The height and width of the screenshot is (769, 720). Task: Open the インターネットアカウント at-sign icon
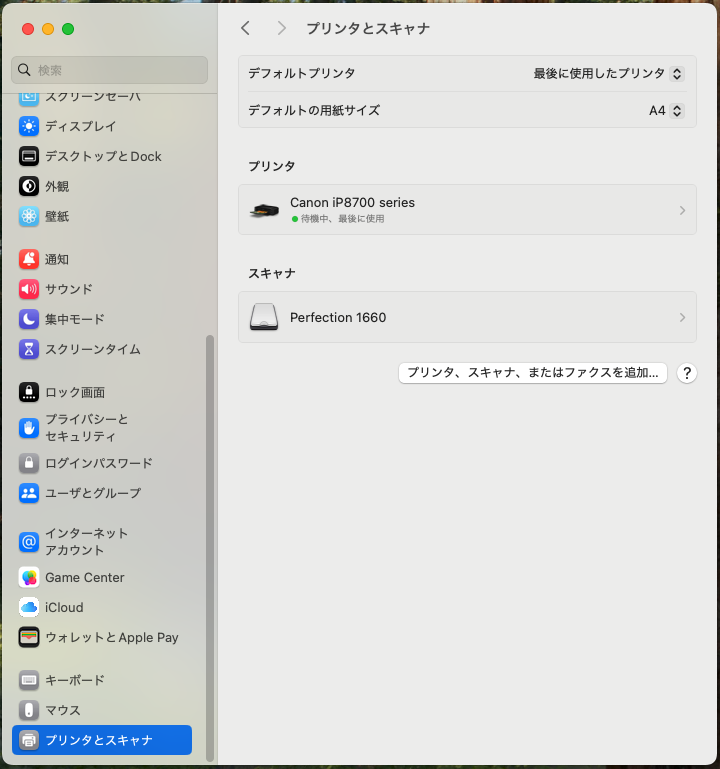29,541
